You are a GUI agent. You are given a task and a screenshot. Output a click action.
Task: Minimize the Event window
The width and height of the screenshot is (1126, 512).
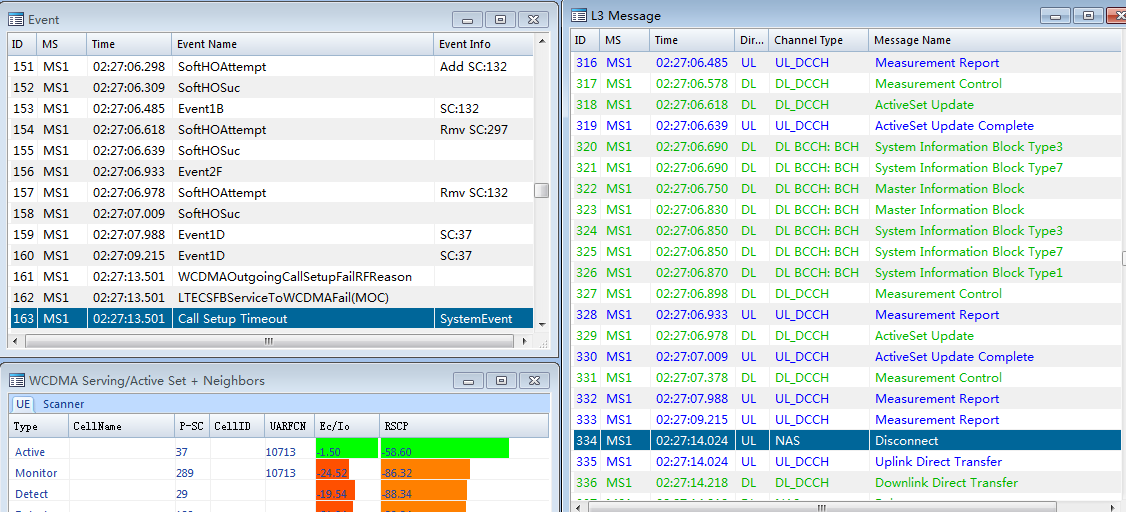pyautogui.click(x=468, y=19)
